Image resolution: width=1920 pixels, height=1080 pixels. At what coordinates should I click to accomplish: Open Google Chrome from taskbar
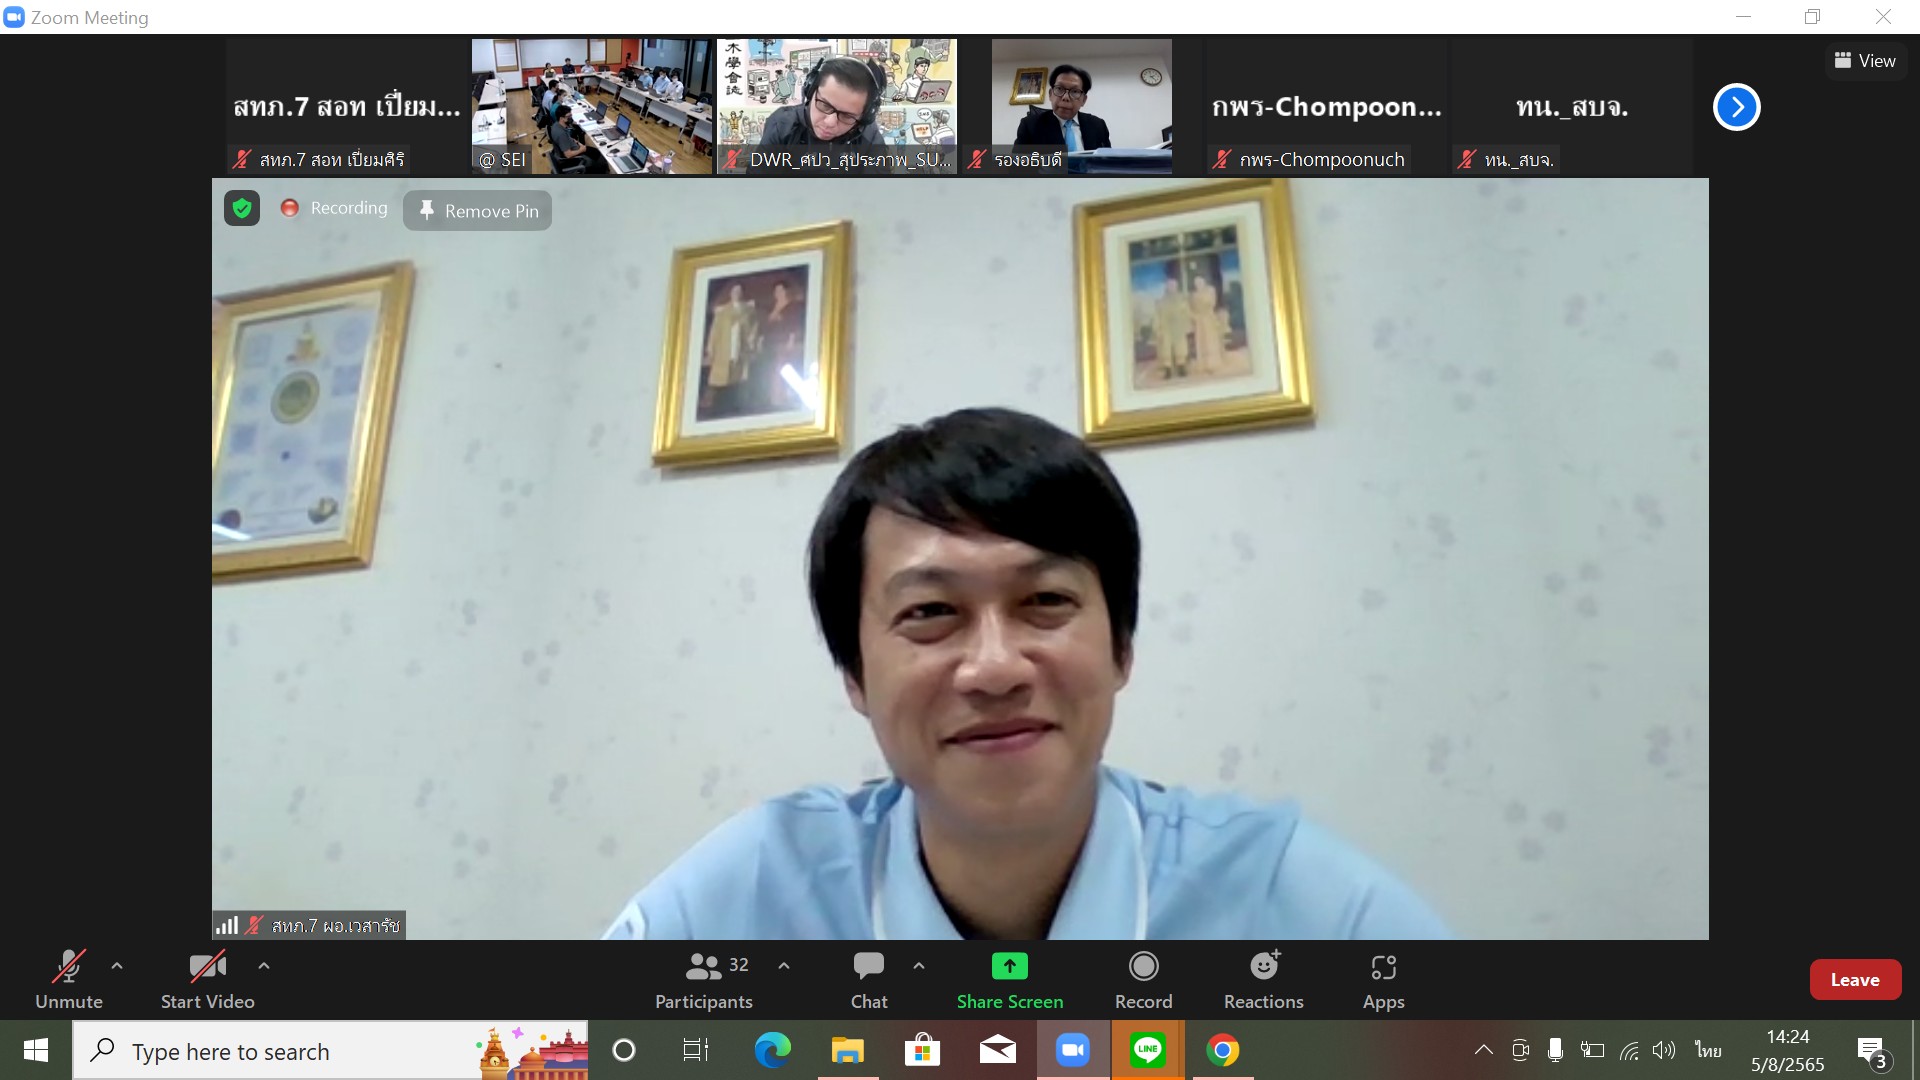pyautogui.click(x=1222, y=1050)
